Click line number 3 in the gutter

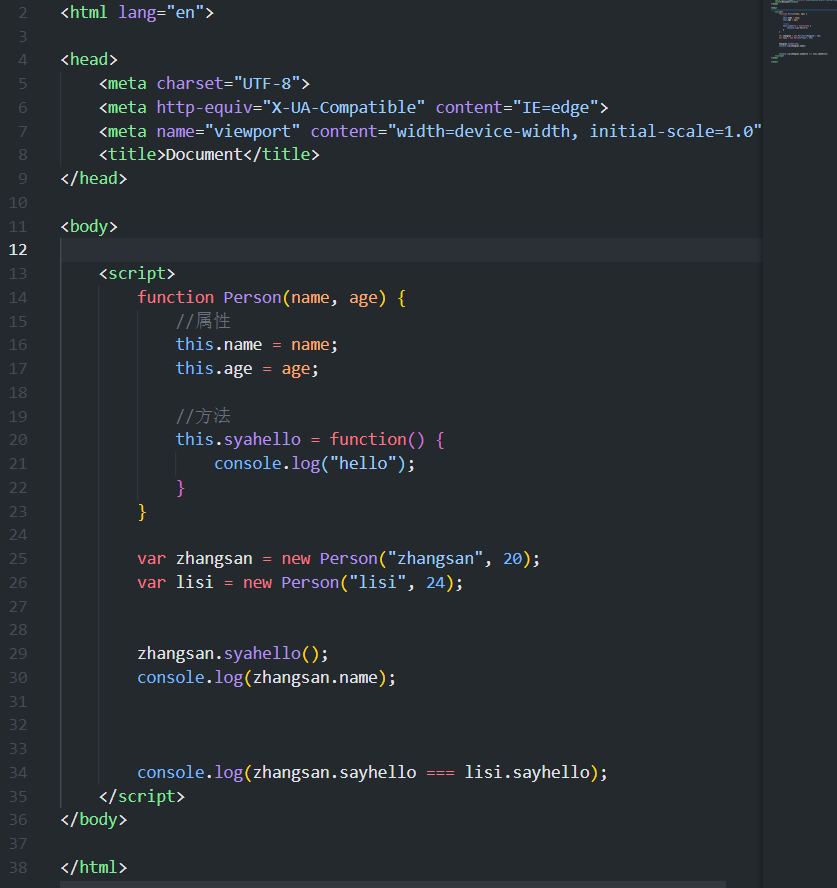click(x=23, y=36)
